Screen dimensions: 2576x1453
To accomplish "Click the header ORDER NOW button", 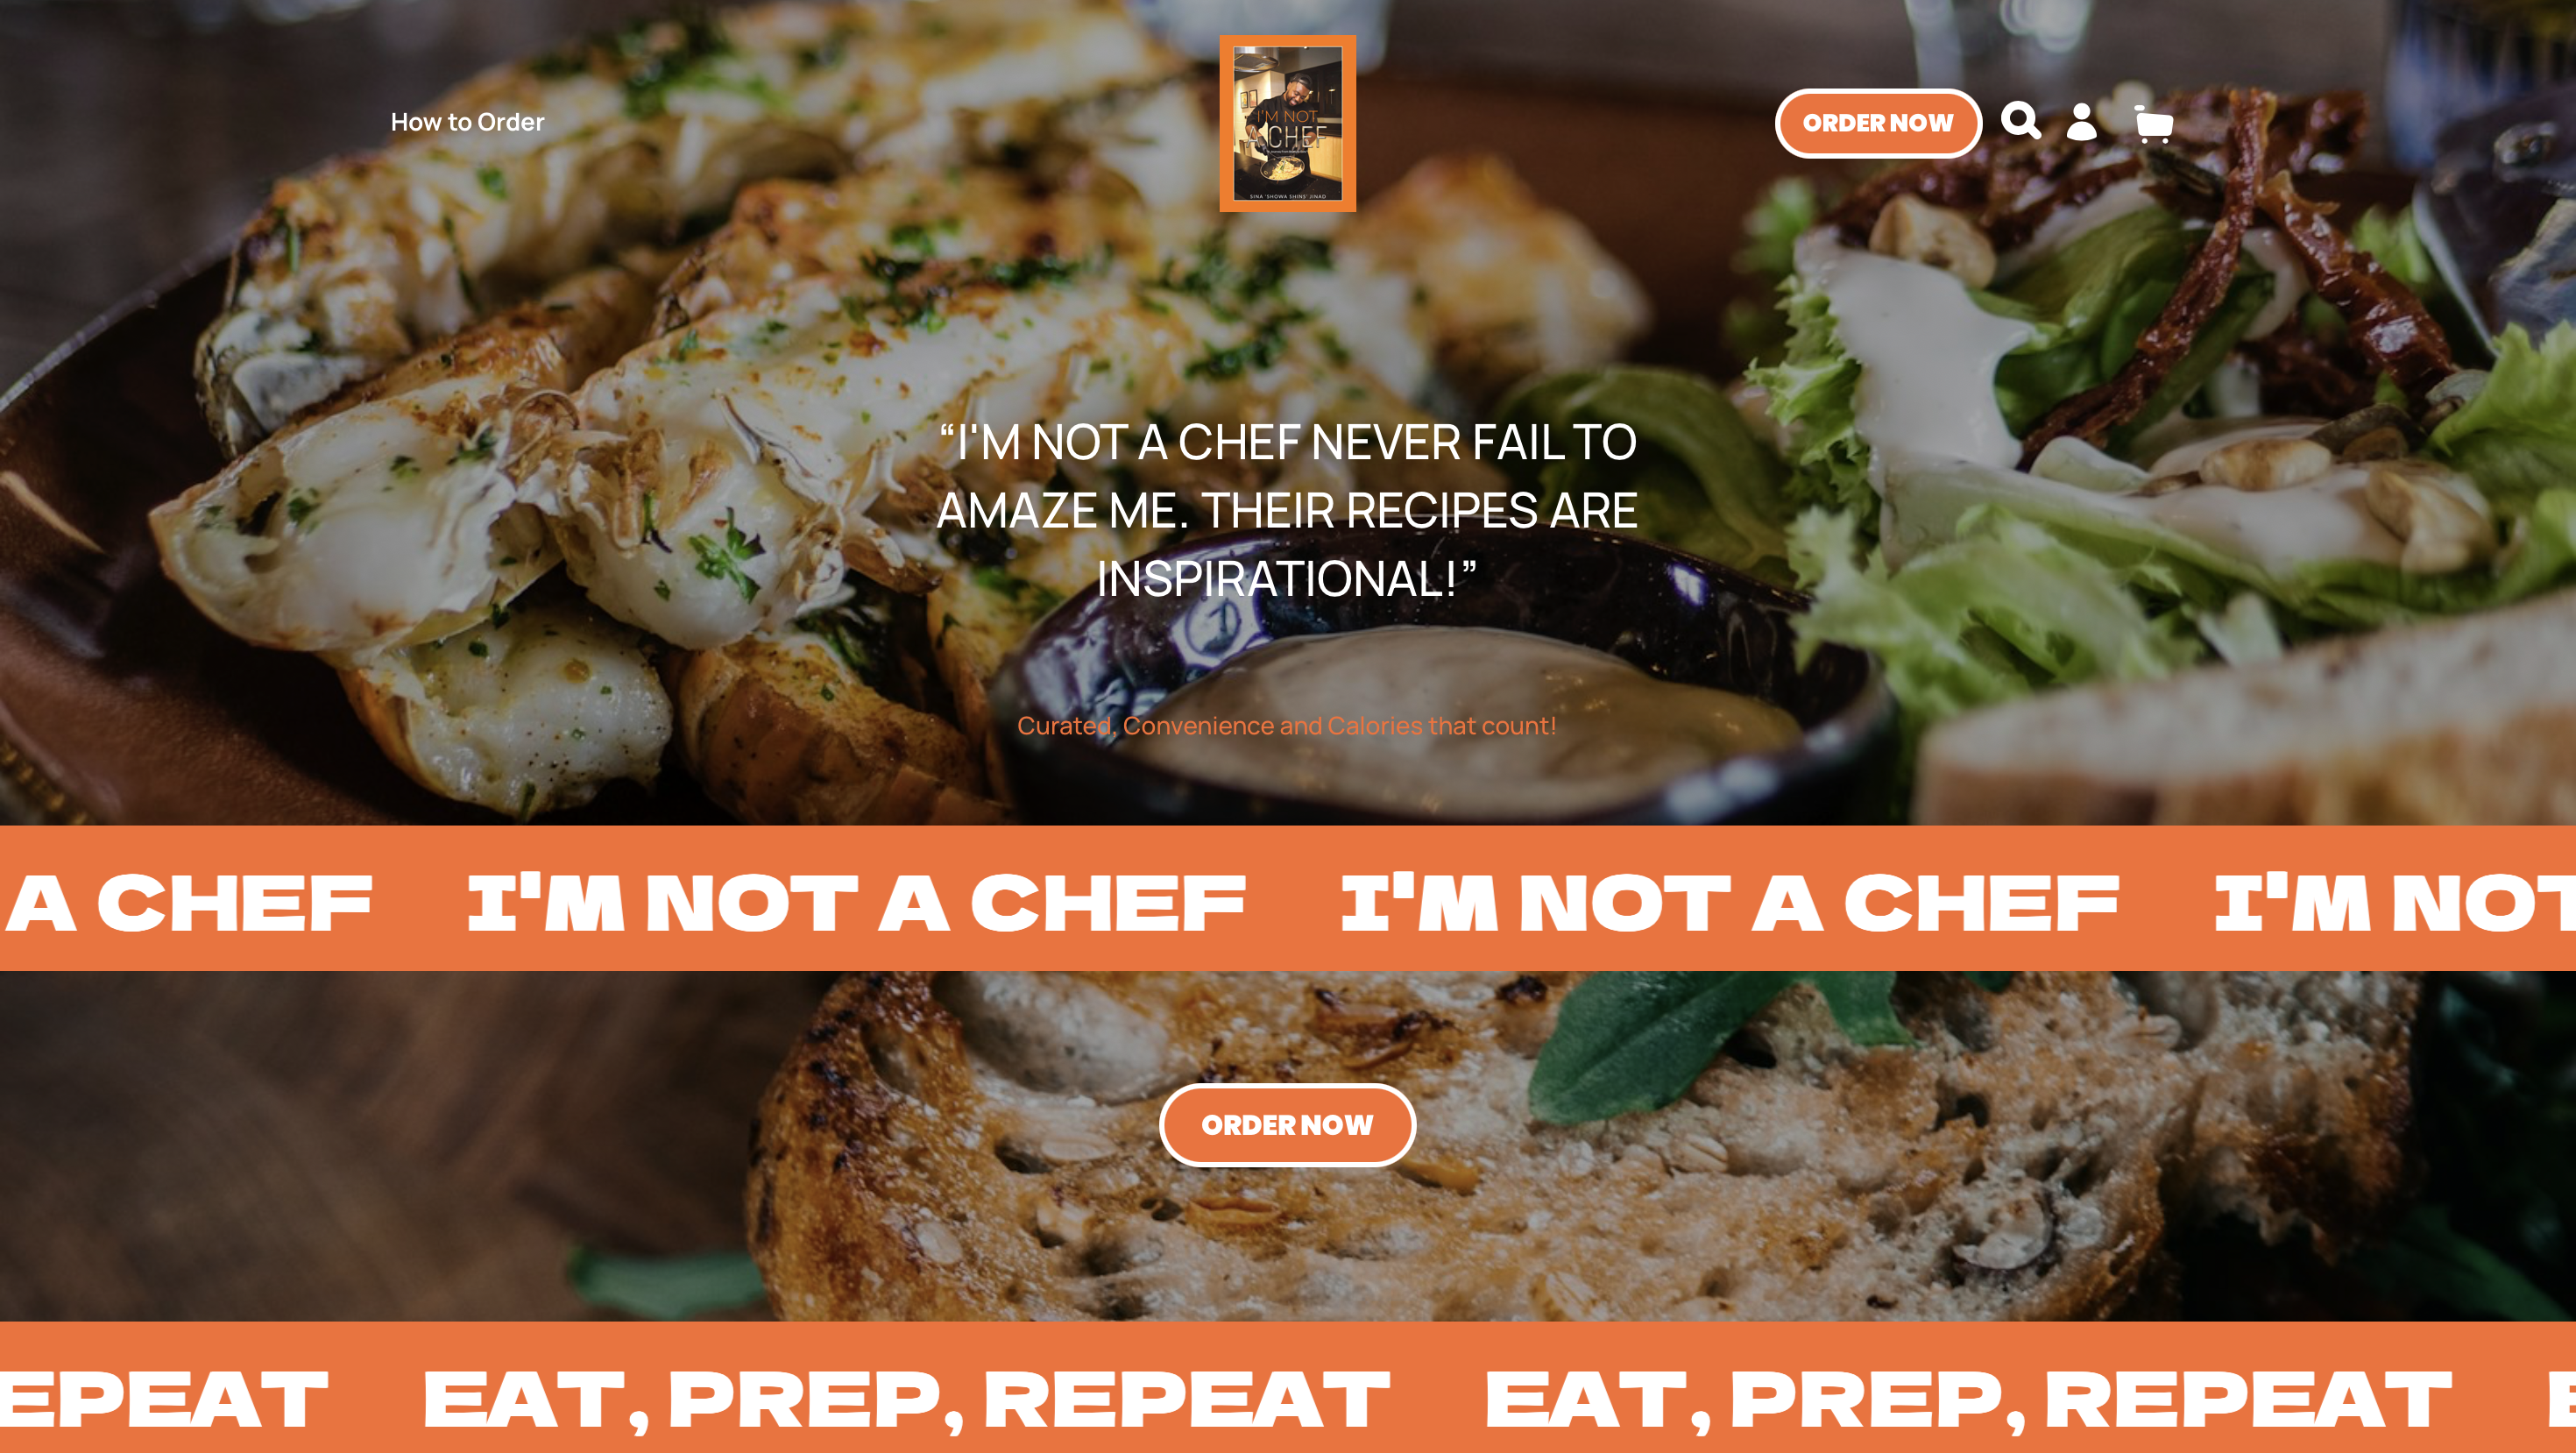I will click(x=1878, y=123).
